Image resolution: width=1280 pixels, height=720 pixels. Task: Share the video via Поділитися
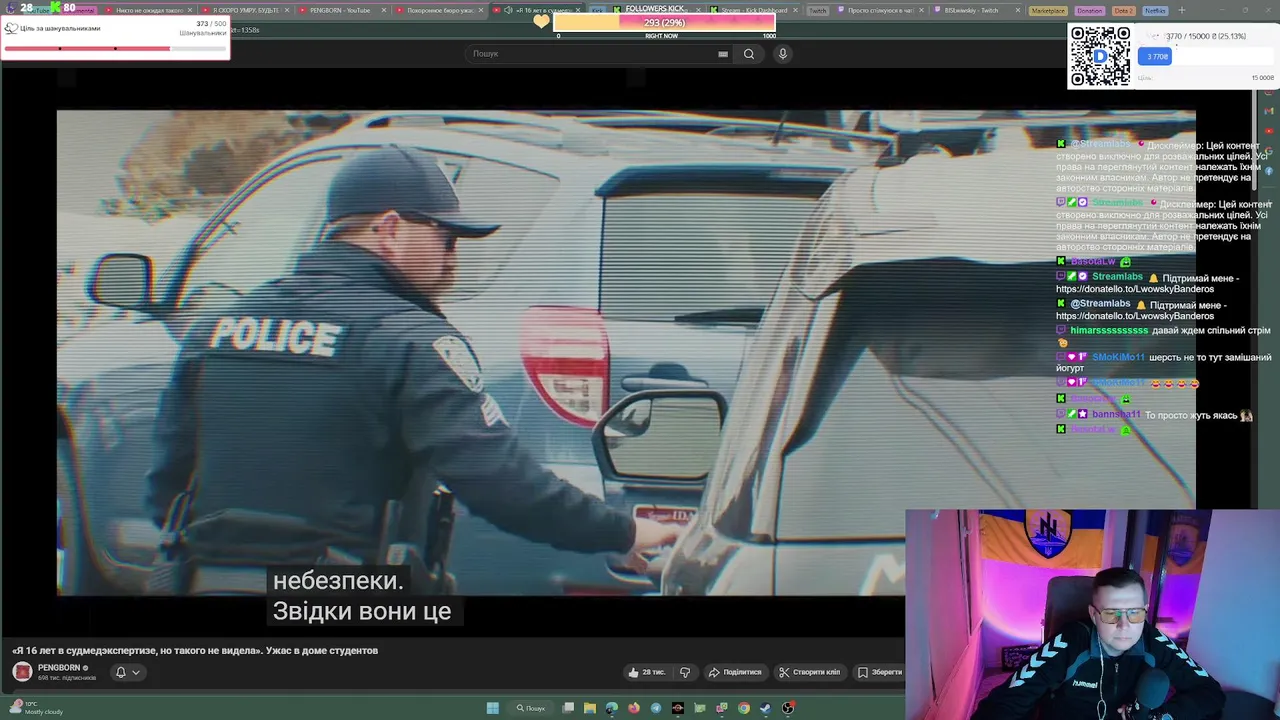[735, 672]
